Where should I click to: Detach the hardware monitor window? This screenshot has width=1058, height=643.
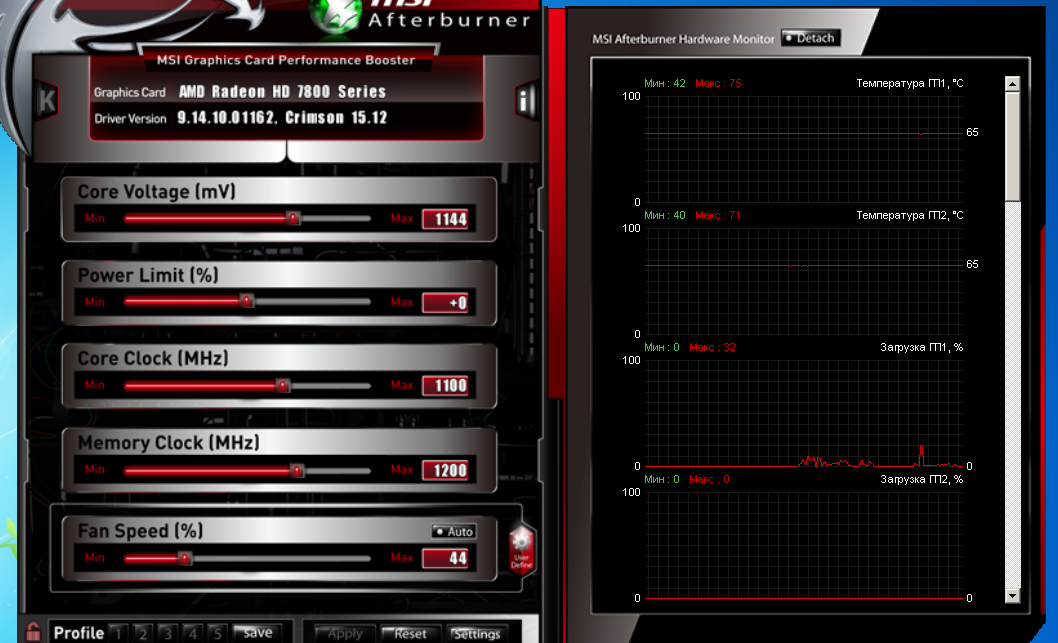pyautogui.click(x=810, y=38)
